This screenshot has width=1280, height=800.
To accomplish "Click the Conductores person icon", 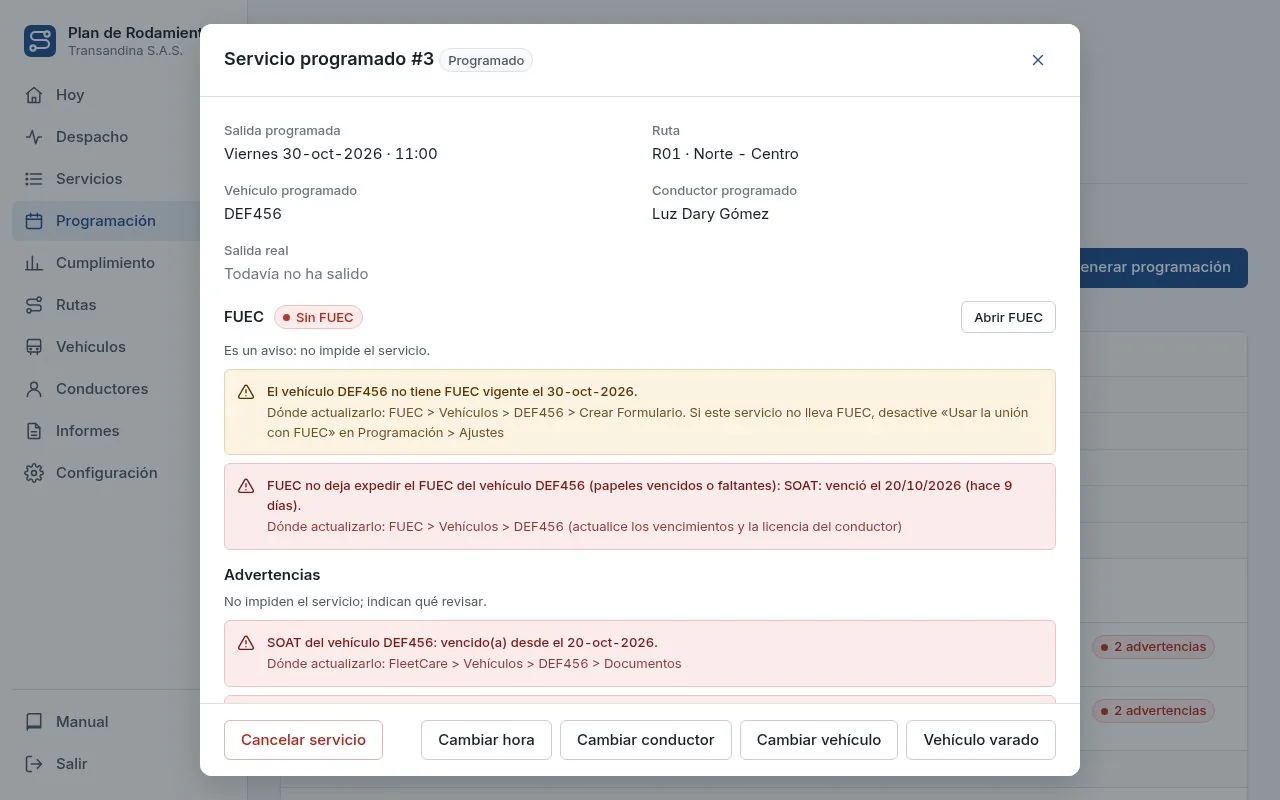I will point(34,389).
